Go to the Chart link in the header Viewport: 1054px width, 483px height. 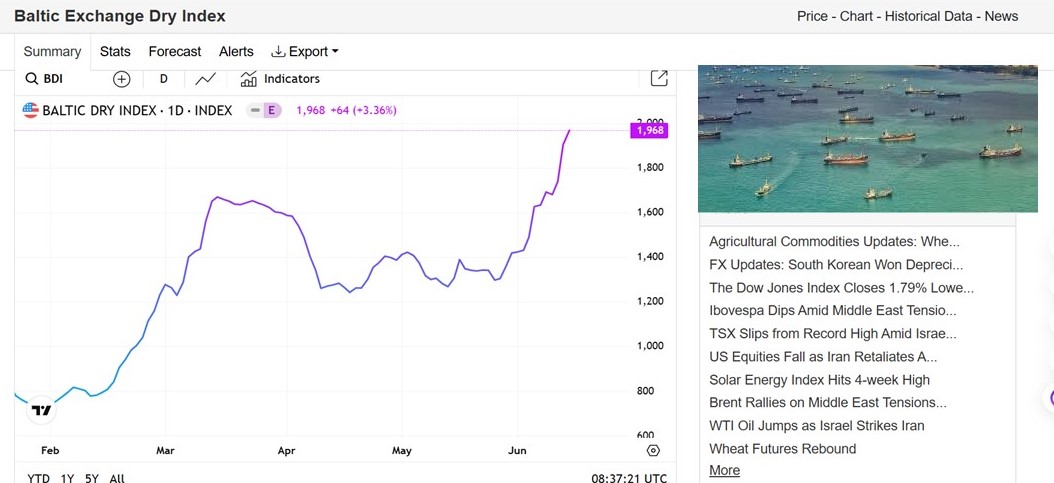(x=856, y=16)
